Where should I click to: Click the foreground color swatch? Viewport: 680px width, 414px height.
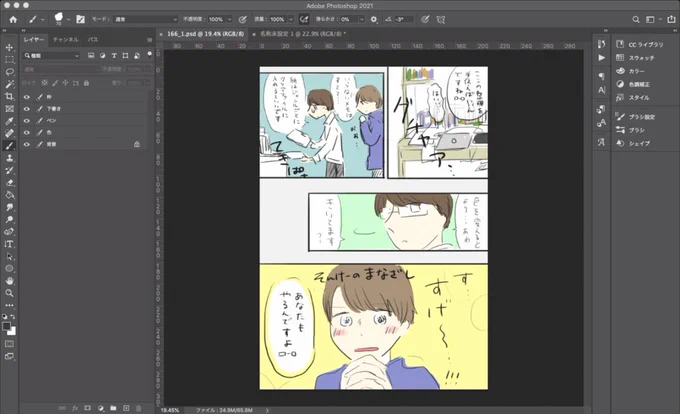[x=7, y=326]
